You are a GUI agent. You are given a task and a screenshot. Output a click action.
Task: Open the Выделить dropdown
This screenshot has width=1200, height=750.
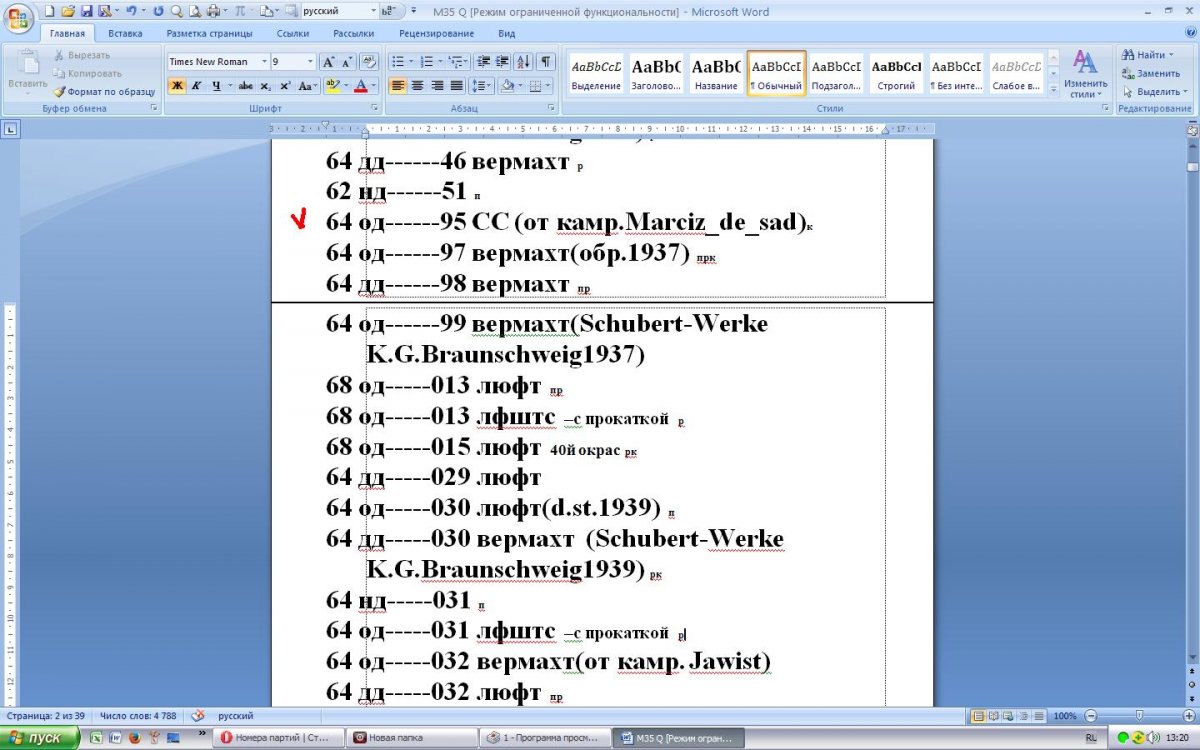click(1155, 91)
